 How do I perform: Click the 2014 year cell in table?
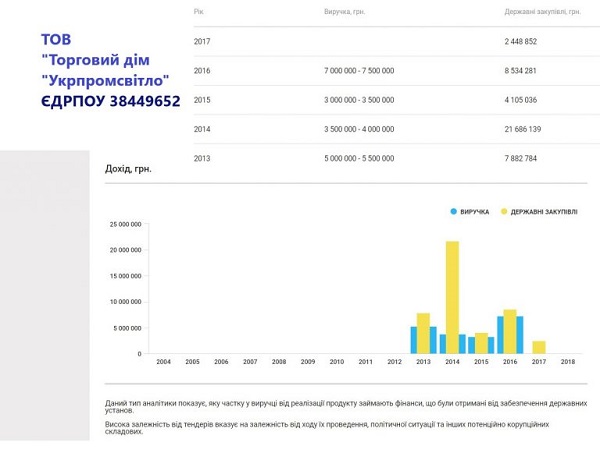(x=202, y=129)
